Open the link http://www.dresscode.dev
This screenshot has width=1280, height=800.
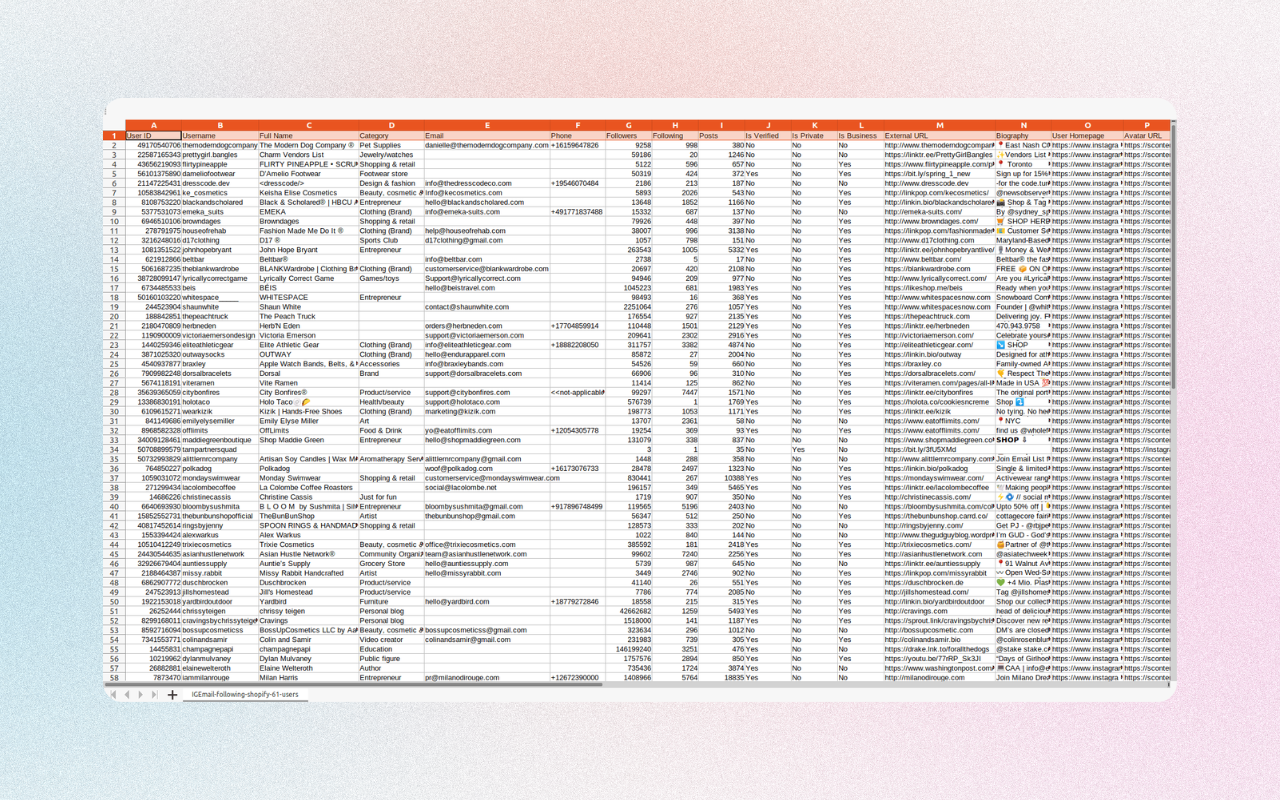939,183
